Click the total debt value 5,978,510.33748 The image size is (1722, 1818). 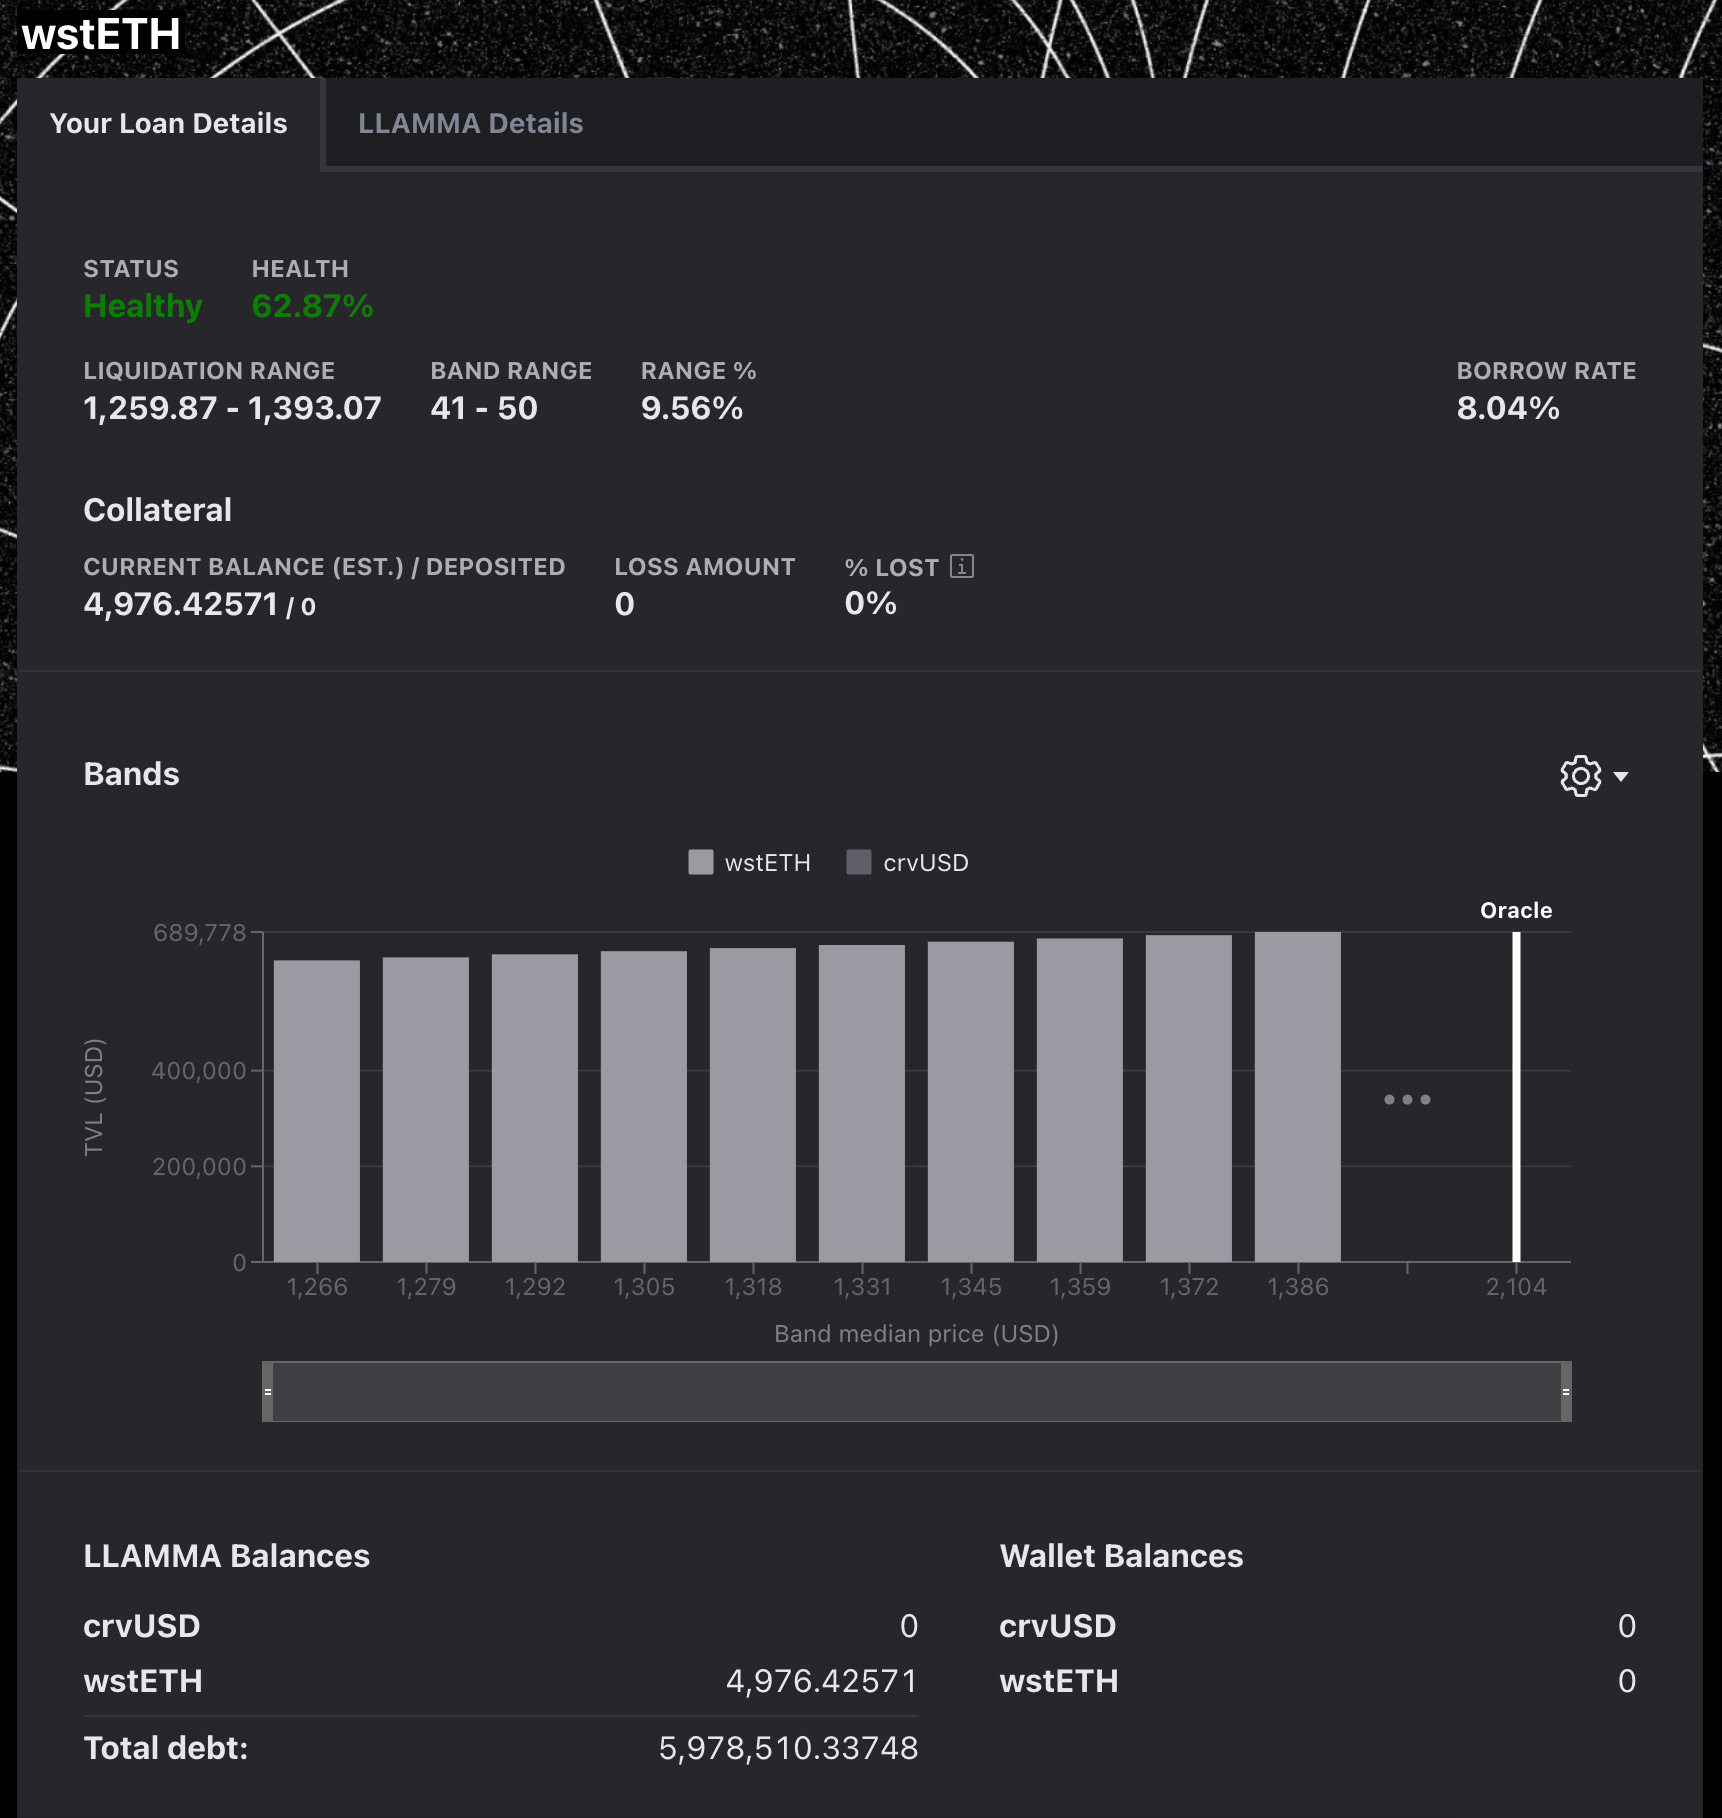788,1748
